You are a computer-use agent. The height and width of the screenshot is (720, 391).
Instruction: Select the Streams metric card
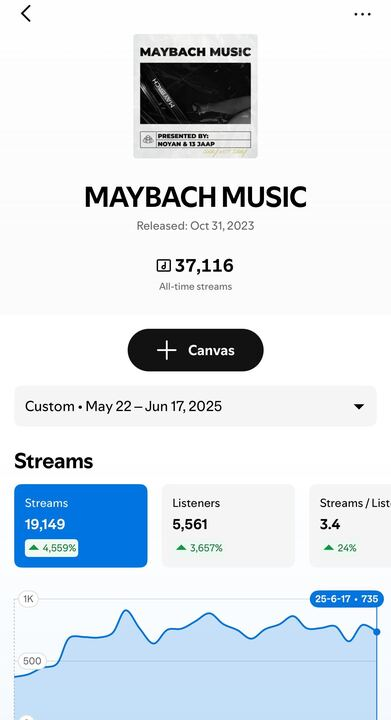point(81,526)
